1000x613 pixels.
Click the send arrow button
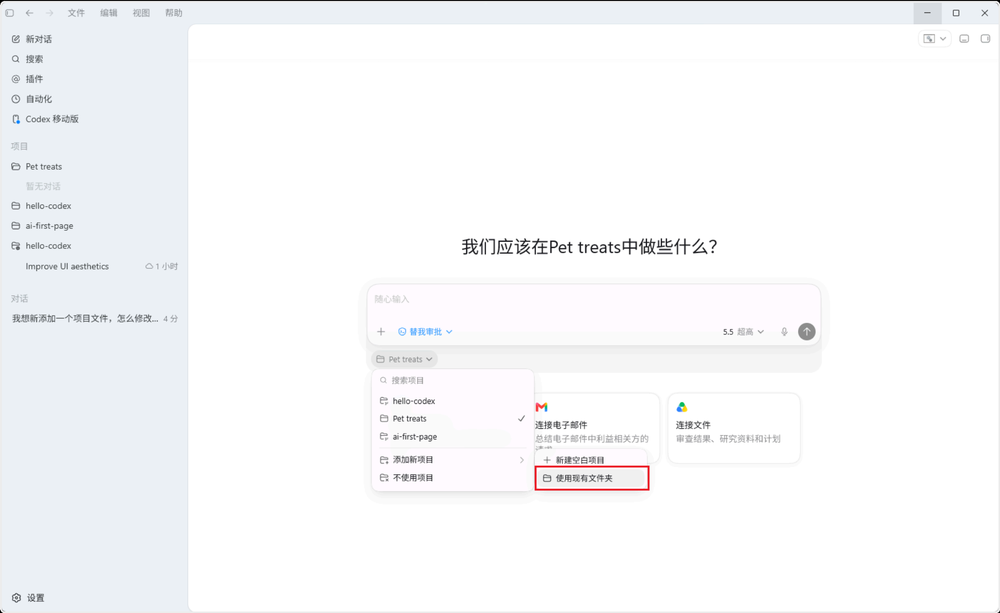[807, 332]
